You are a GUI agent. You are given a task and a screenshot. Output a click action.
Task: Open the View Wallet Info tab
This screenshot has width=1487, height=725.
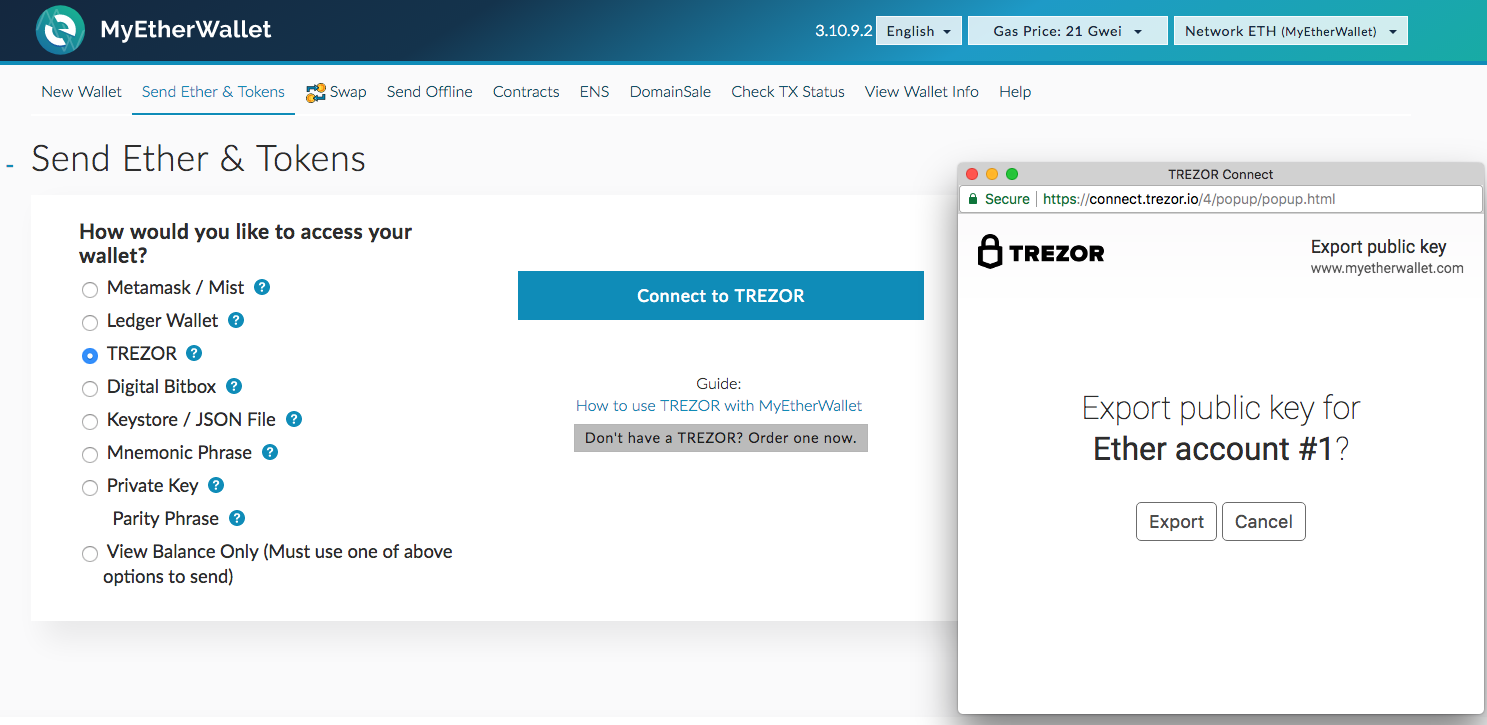[922, 92]
